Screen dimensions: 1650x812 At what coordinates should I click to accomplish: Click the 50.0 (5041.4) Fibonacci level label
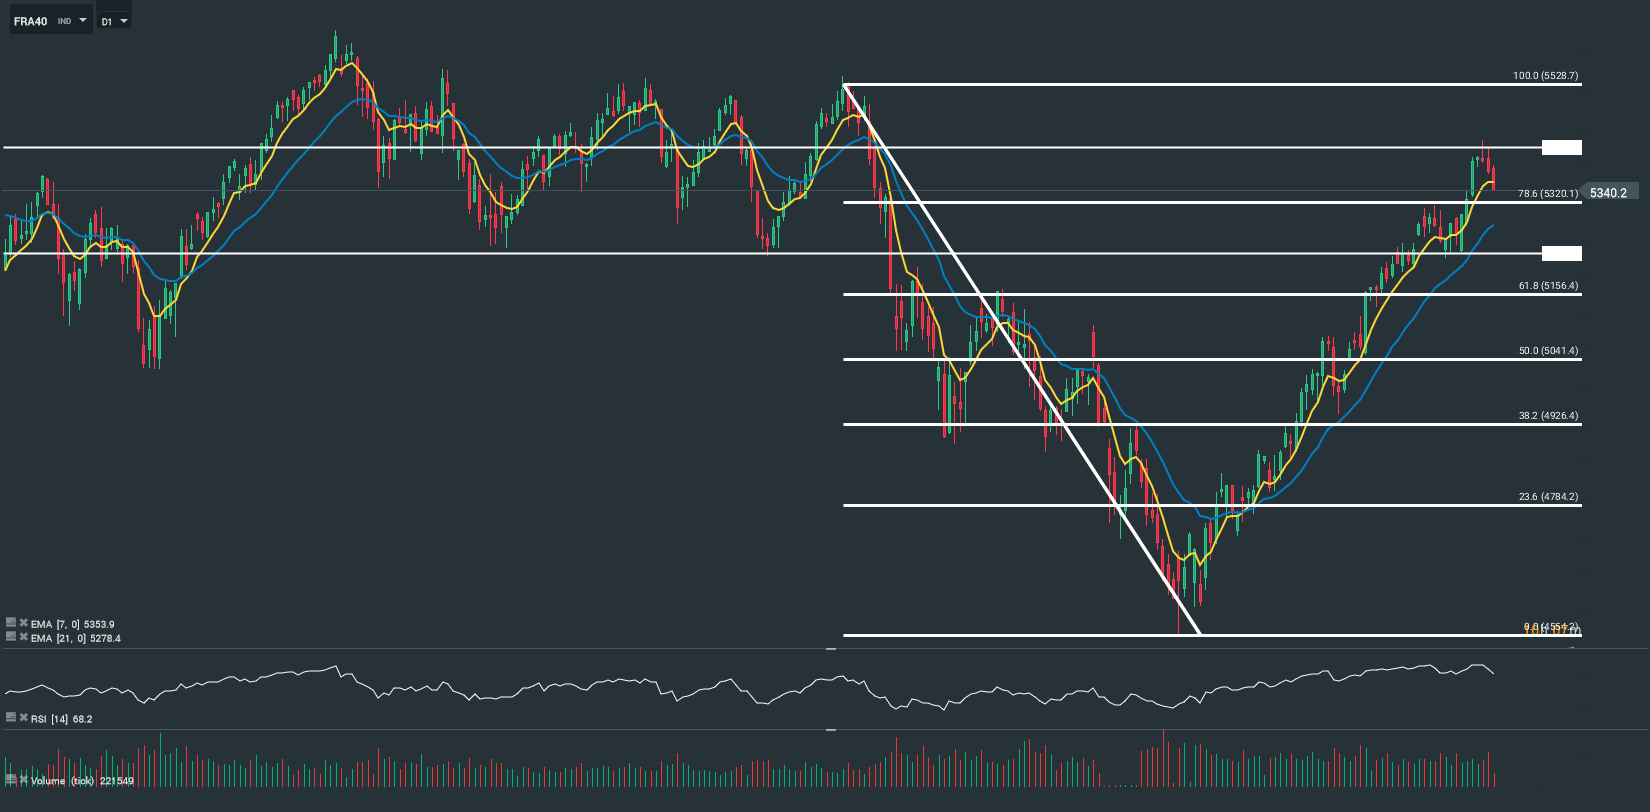[x=1547, y=351]
